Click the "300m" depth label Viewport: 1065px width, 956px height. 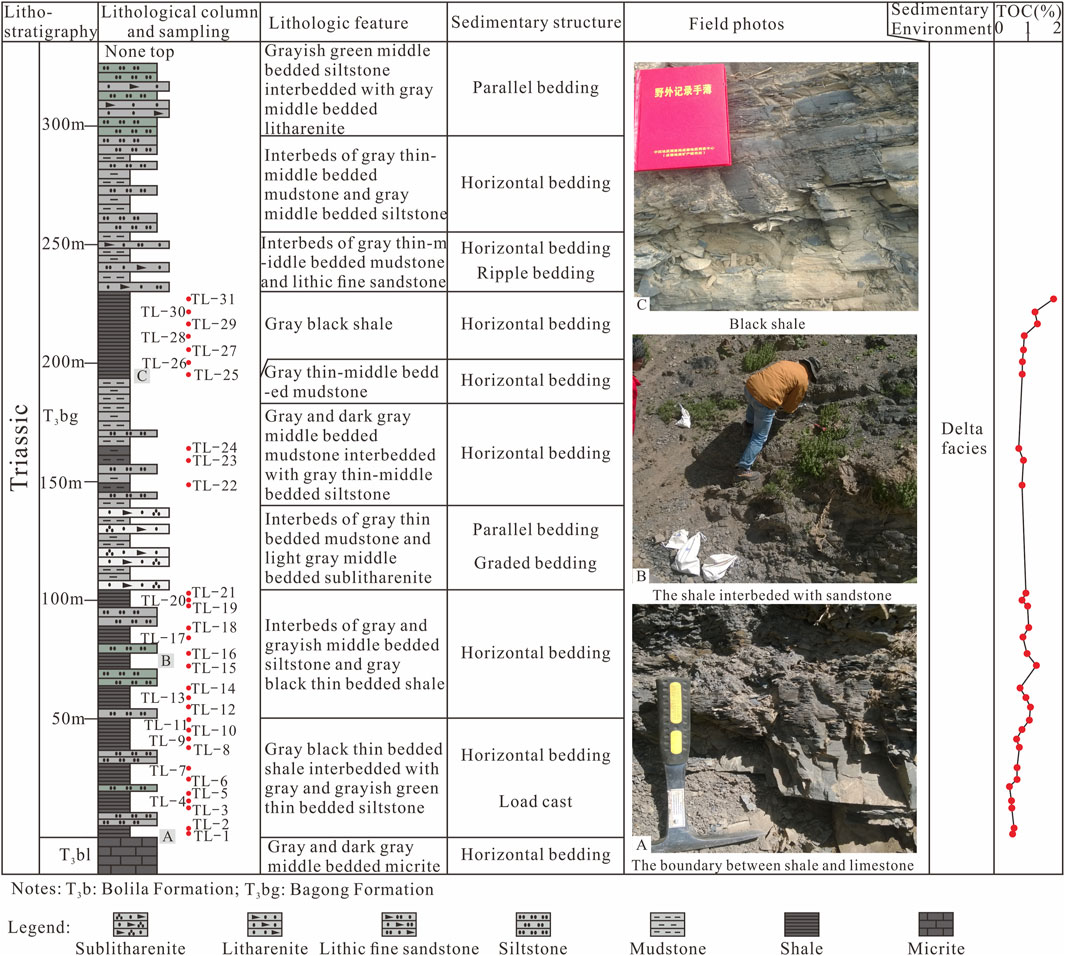63,124
